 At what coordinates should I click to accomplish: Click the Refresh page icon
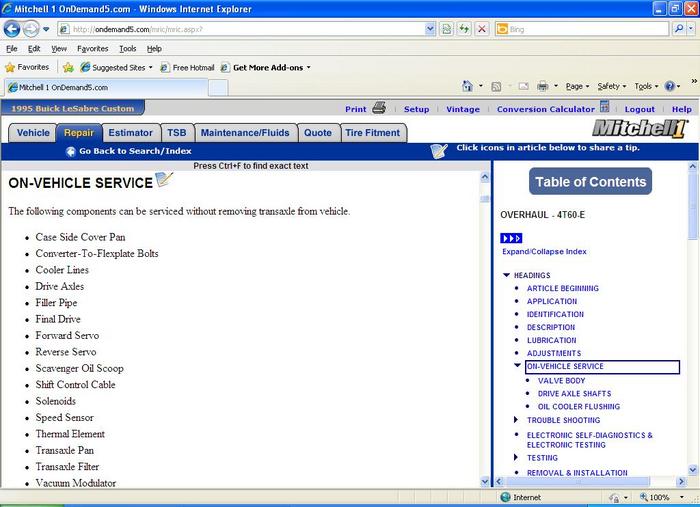pyautogui.click(x=464, y=29)
